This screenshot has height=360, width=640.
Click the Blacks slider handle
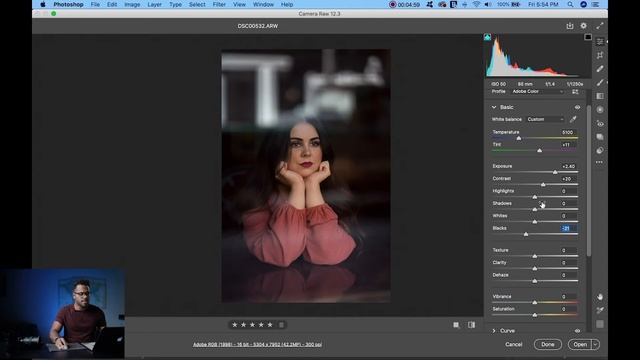[x=526, y=234]
